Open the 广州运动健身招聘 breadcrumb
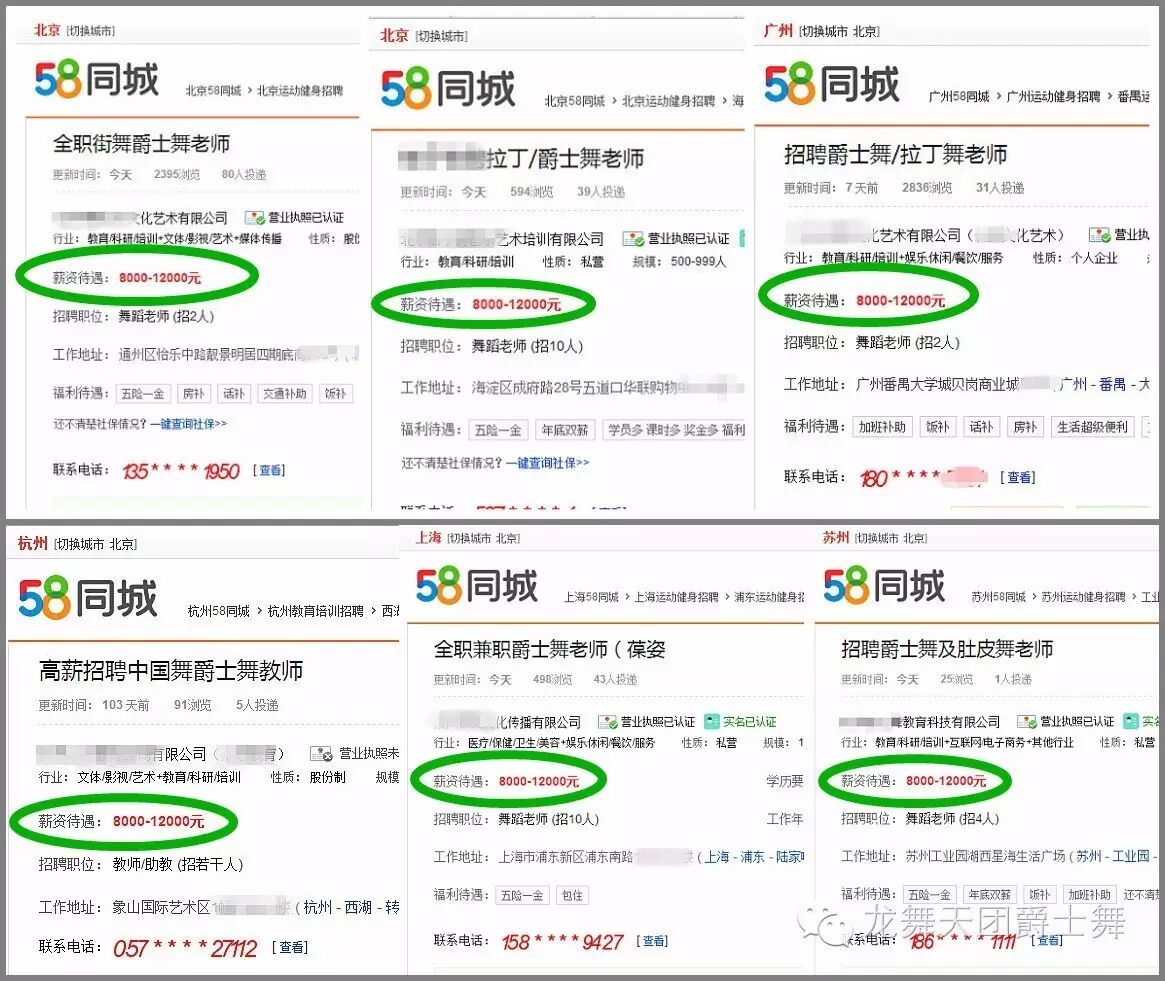Image resolution: width=1165 pixels, height=981 pixels. point(1053,97)
